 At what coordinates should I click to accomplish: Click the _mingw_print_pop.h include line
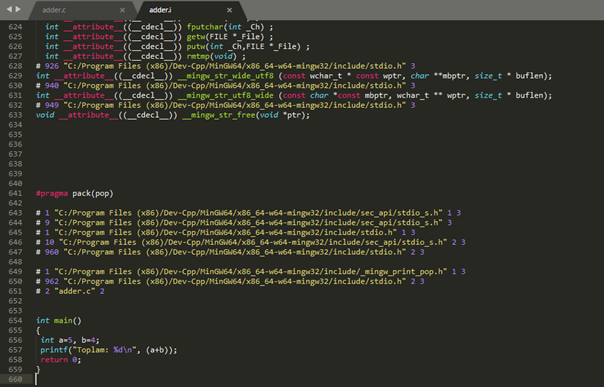pyautogui.click(x=250, y=271)
